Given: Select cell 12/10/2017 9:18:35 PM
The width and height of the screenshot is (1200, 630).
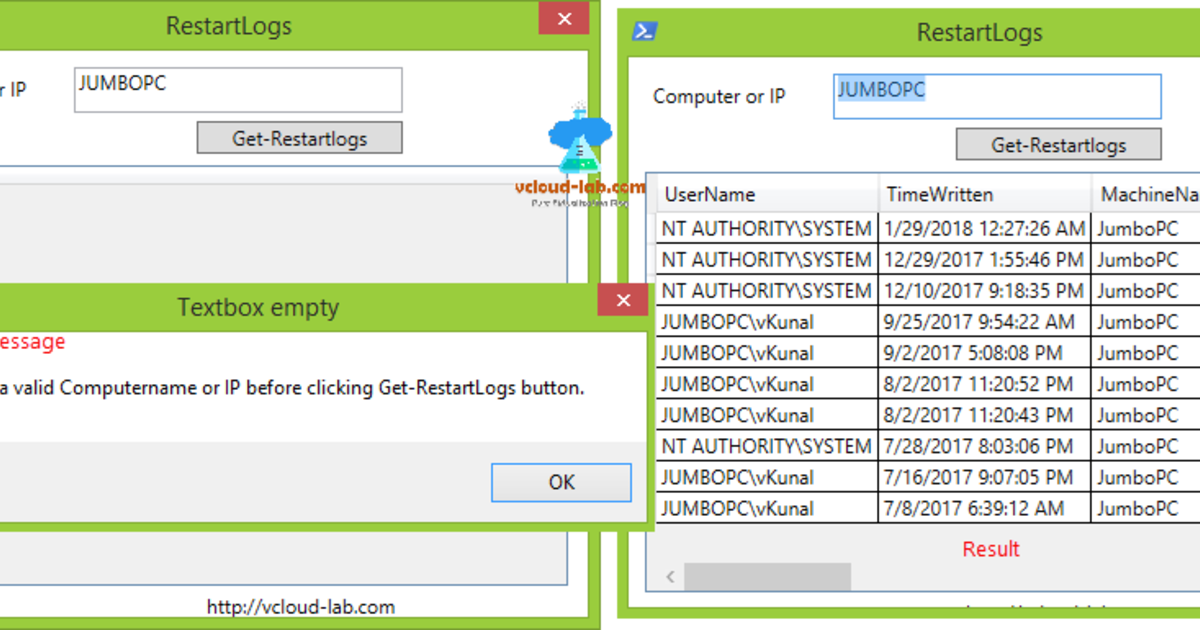Looking at the screenshot, I should 984,290.
